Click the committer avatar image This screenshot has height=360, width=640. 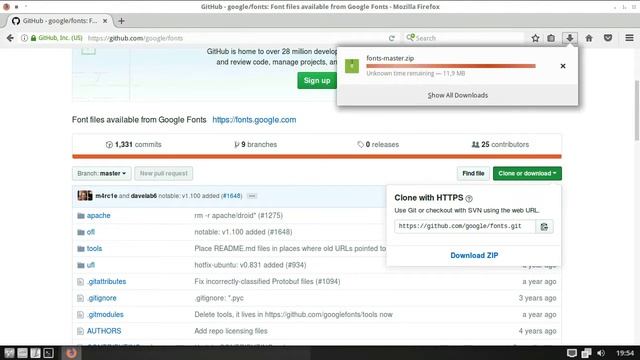click(x=85, y=196)
